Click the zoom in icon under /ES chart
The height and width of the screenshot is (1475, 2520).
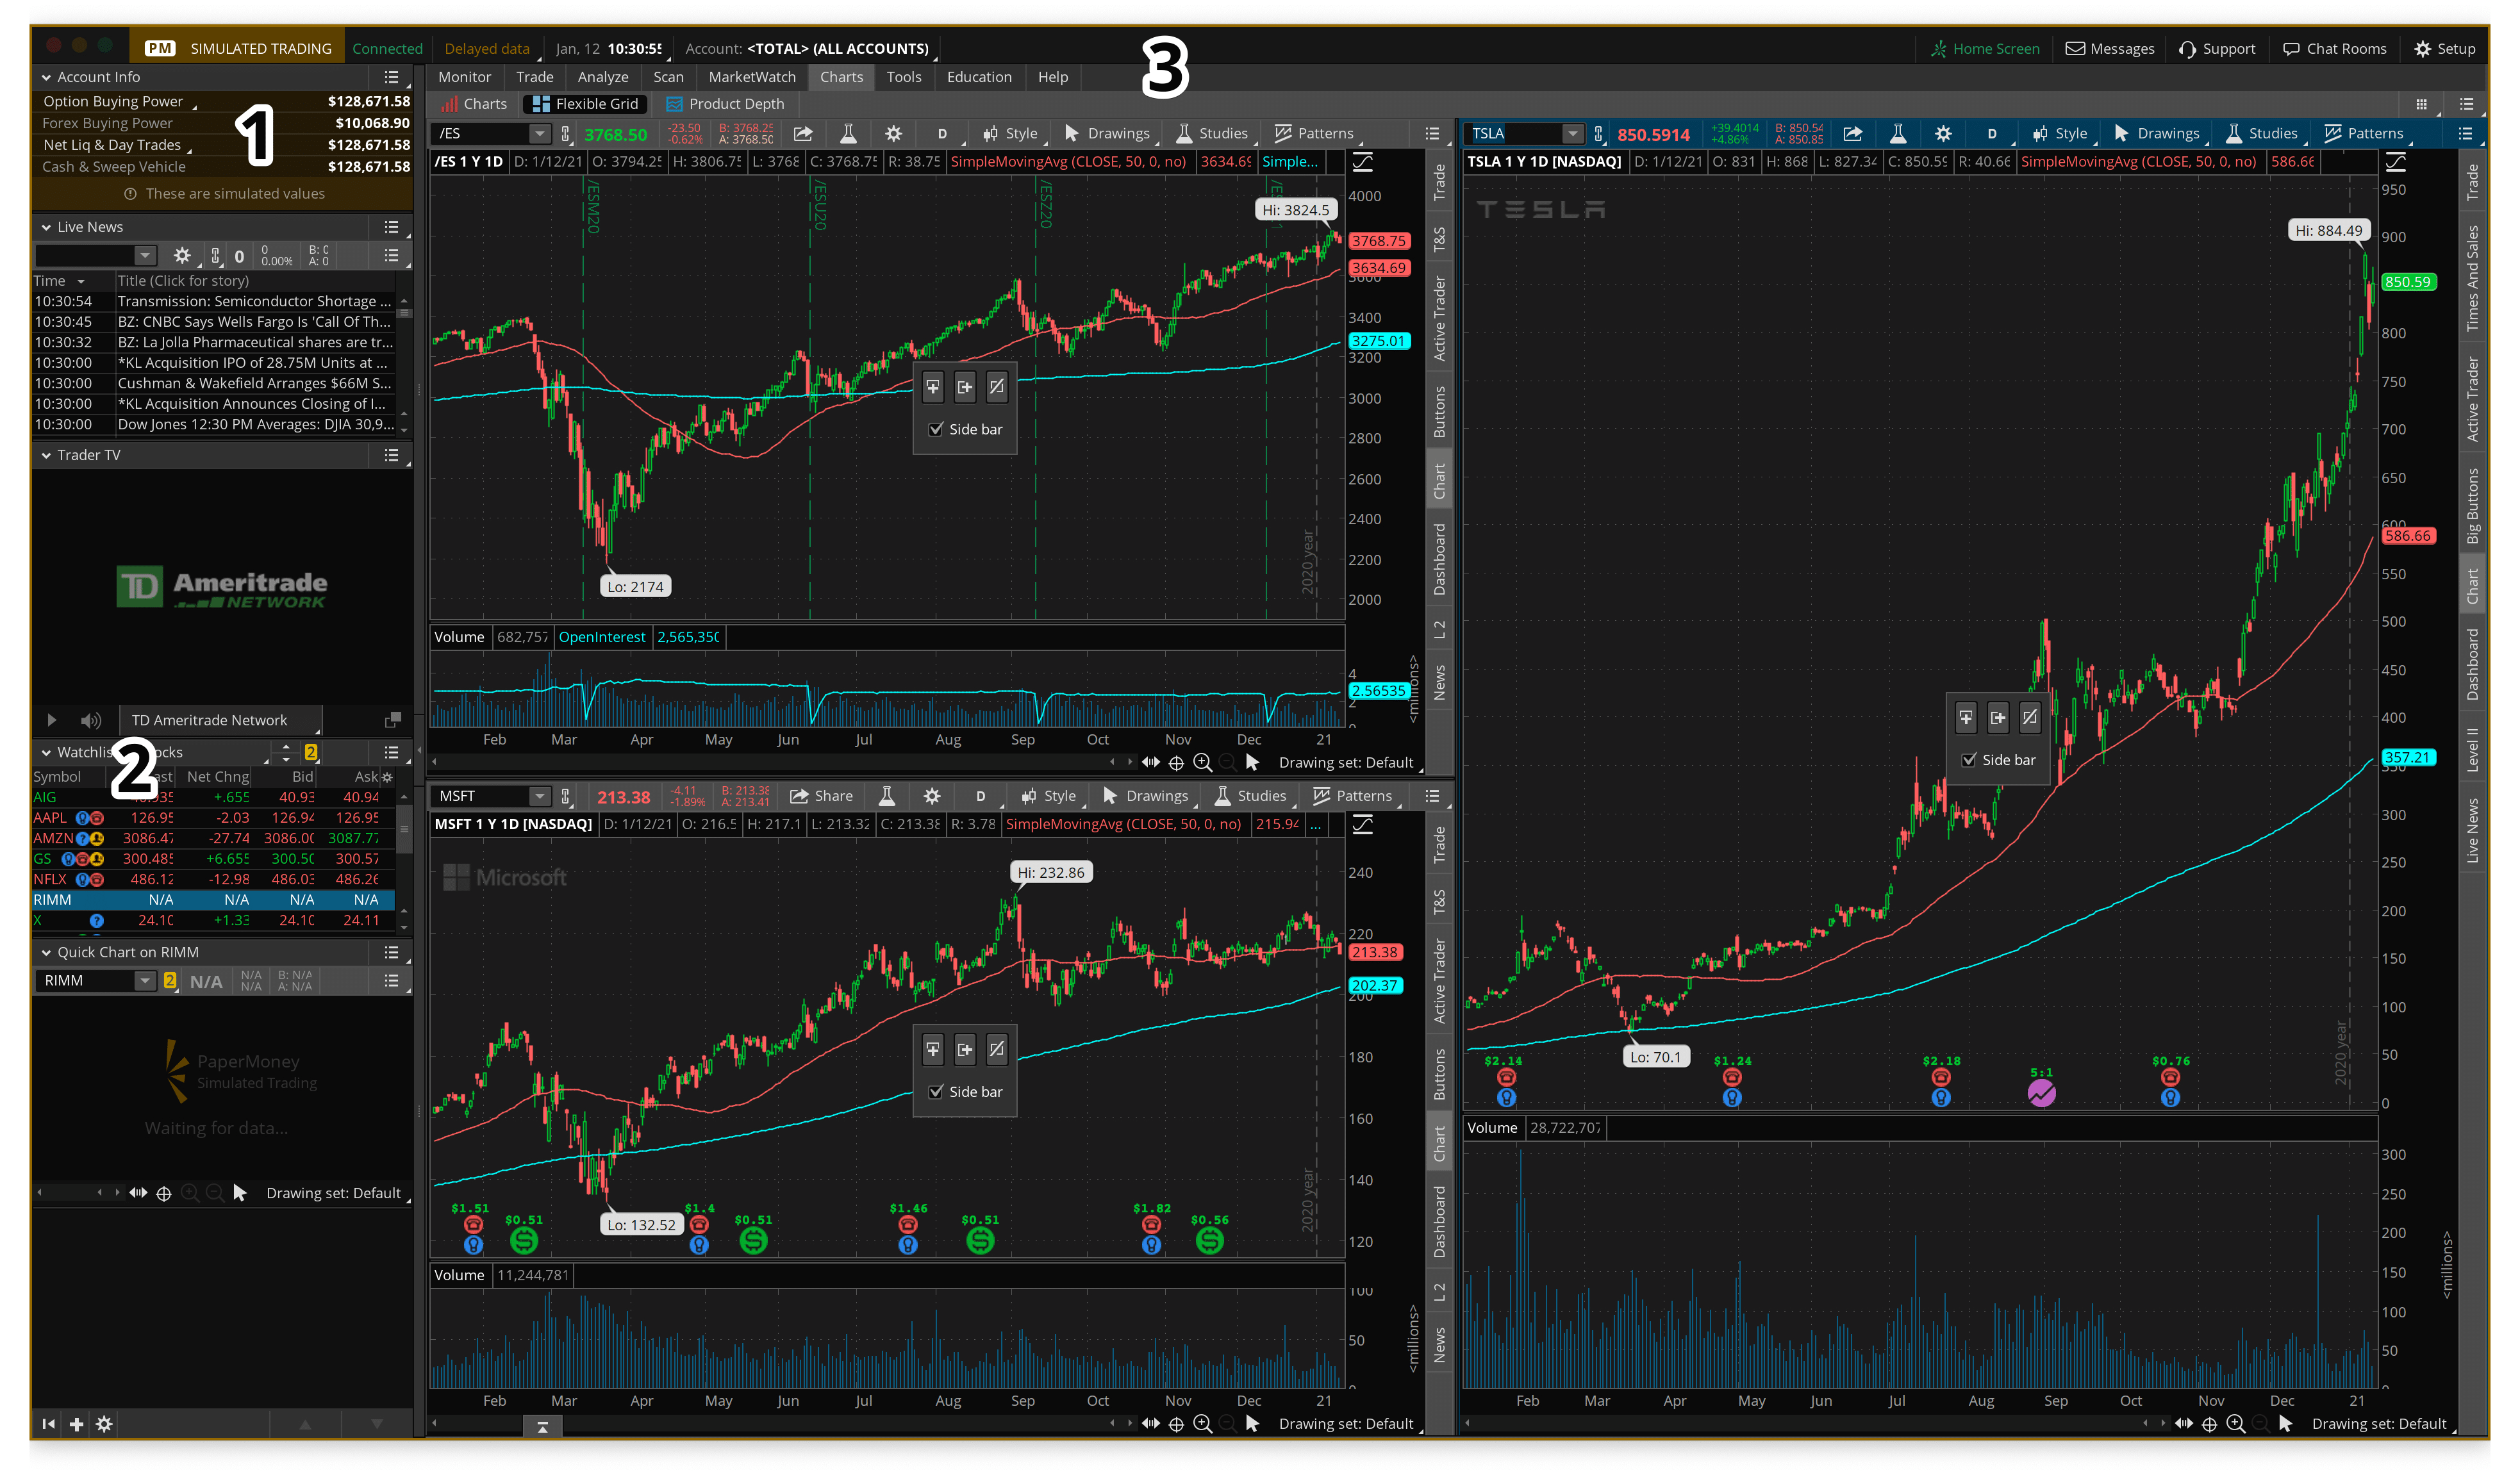tap(1202, 763)
